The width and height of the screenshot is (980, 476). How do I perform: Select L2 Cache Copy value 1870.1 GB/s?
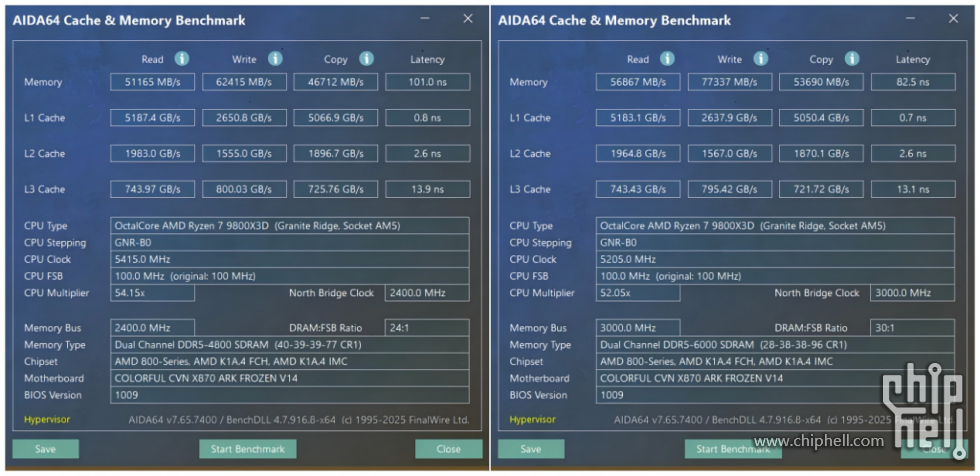(x=821, y=153)
